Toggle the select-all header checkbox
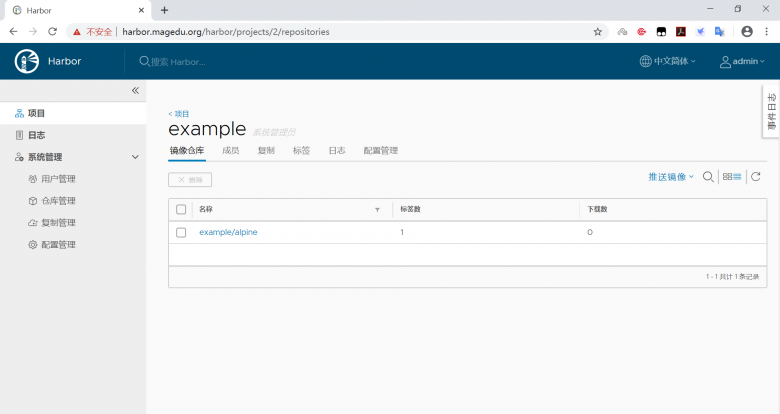The height and width of the screenshot is (414, 780). point(181,209)
